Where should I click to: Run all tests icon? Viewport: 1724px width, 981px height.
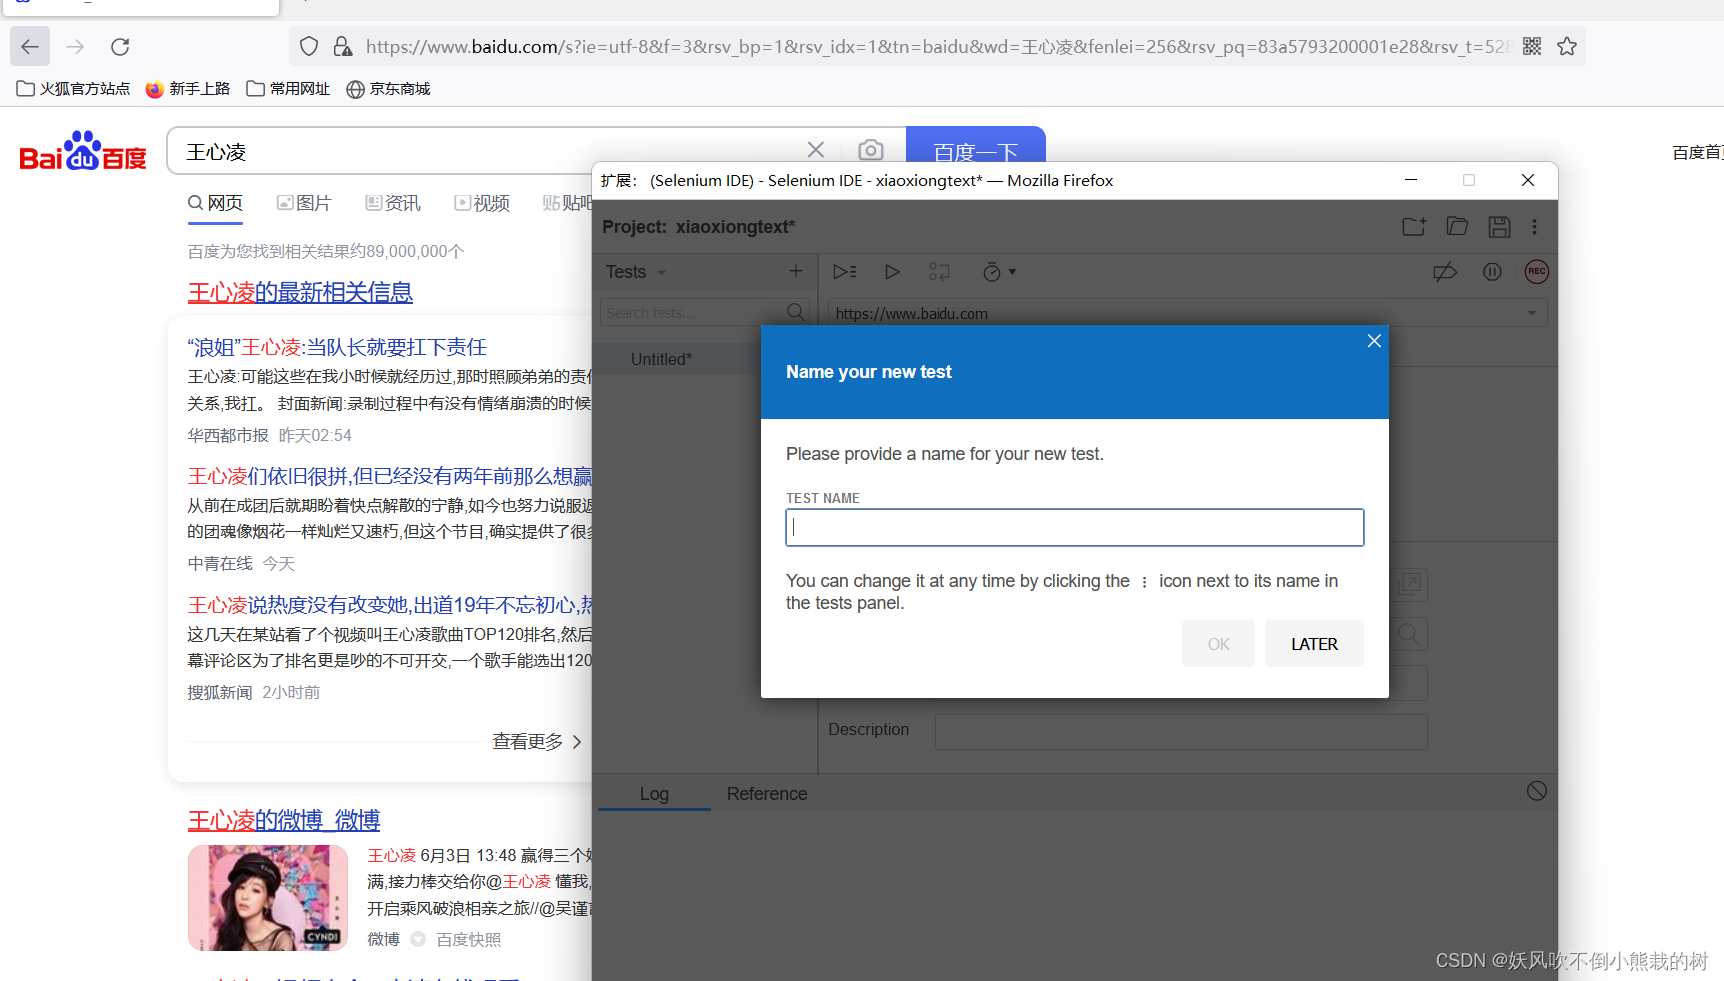(x=845, y=272)
